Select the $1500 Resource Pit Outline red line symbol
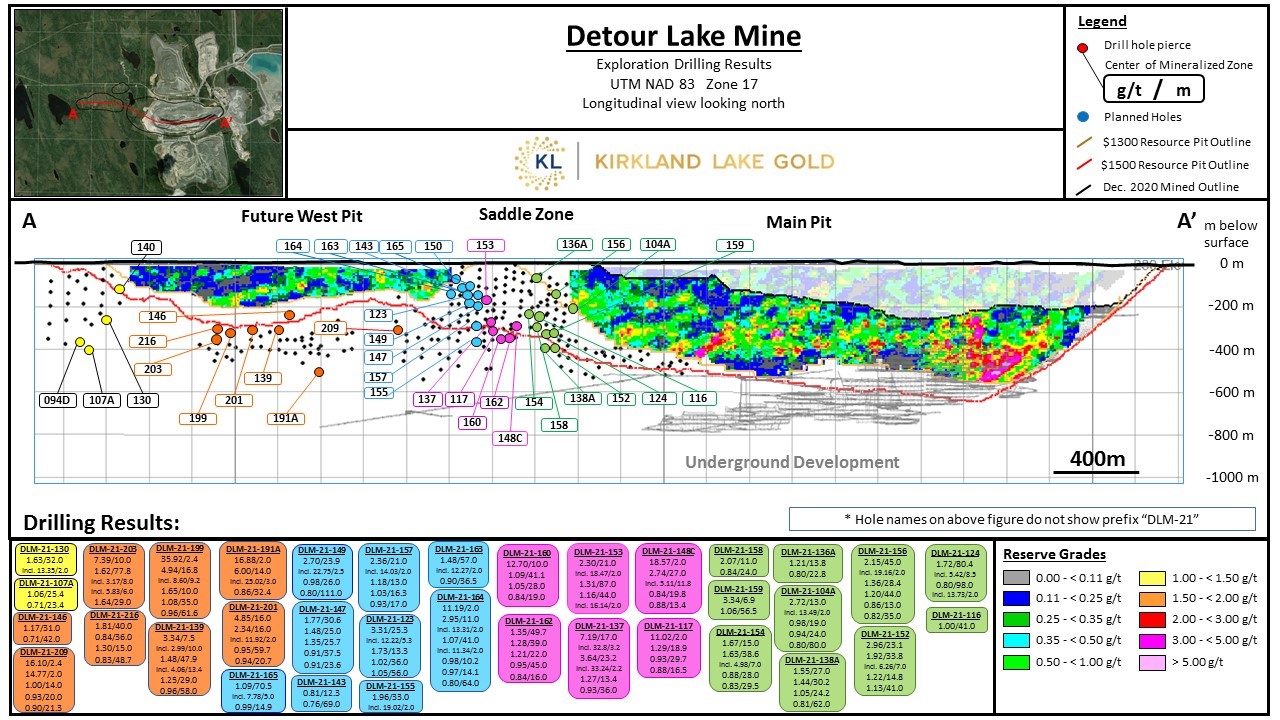This screenshot has width=1280, height=720. 1083,163
